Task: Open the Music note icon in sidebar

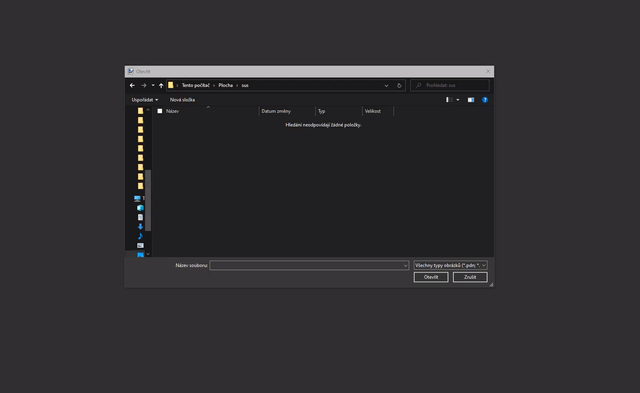Action: pos(140,236)
